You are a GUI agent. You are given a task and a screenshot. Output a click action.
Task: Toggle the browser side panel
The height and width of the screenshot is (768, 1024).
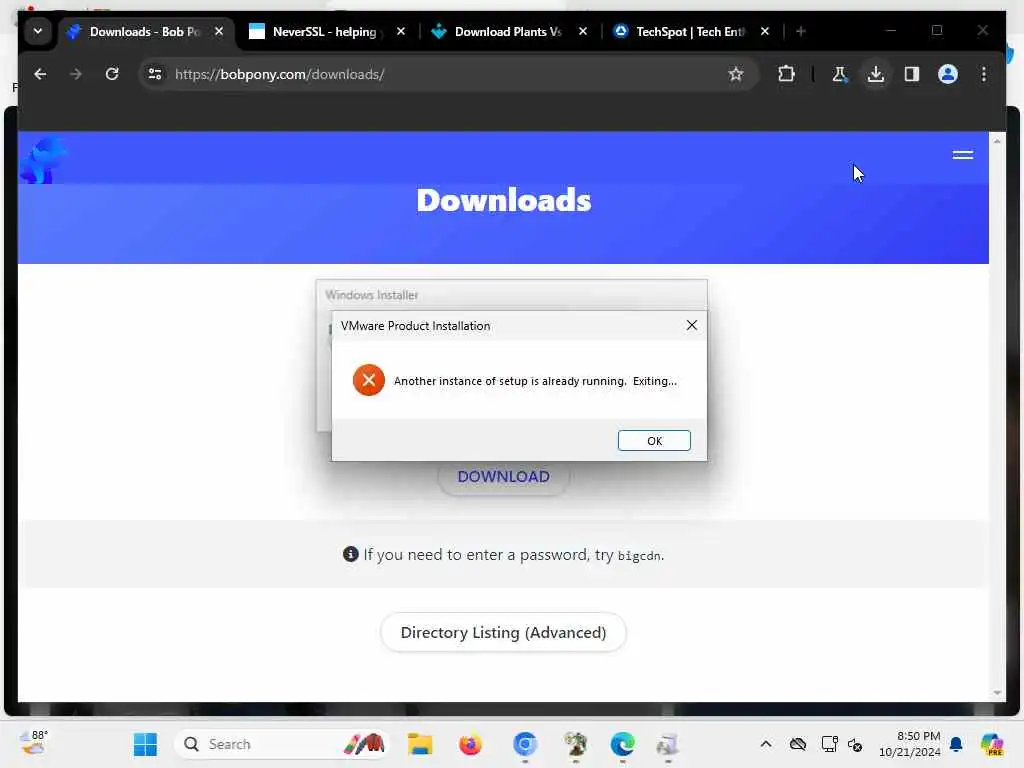tap(912, 74)
